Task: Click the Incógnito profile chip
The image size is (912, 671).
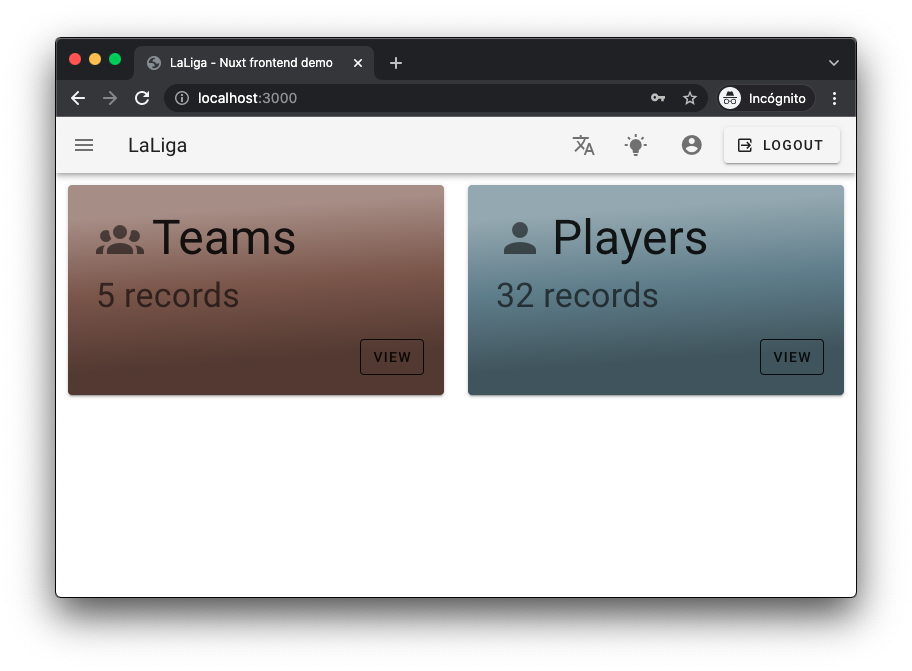Action: [x=765, y=98]
